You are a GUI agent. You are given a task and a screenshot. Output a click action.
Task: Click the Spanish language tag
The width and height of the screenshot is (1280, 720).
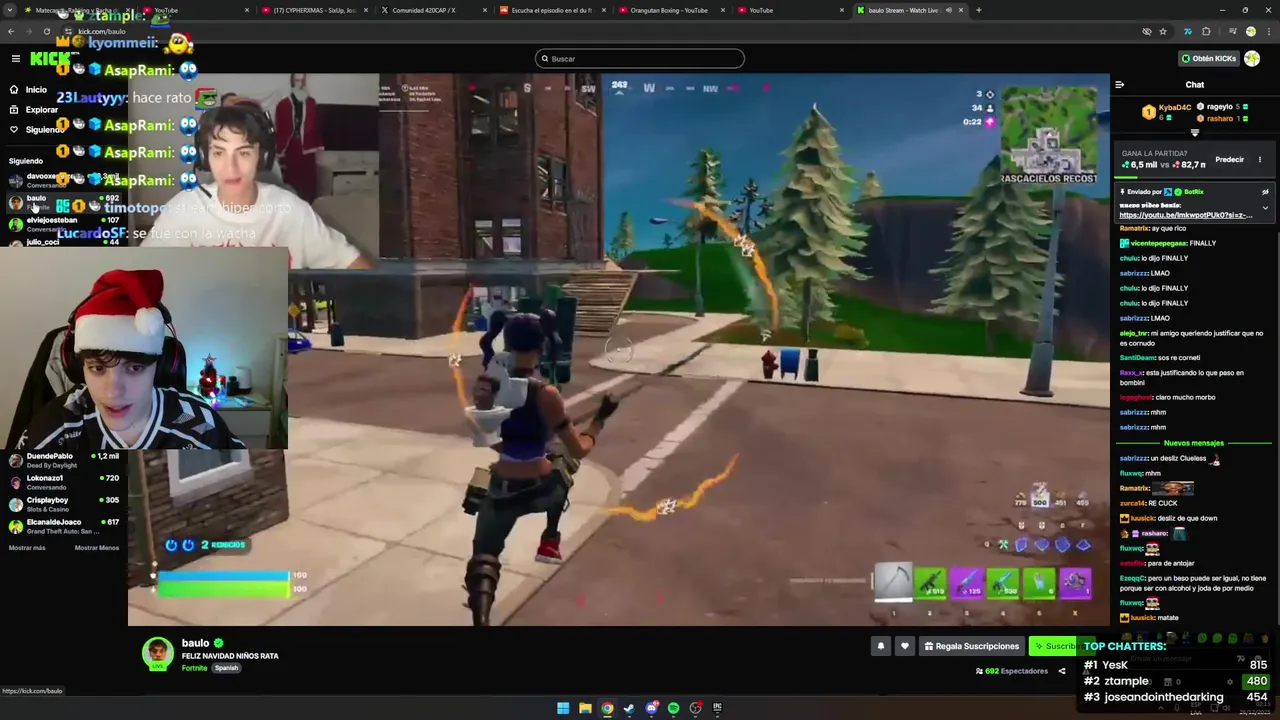click(x=227, y=668)
